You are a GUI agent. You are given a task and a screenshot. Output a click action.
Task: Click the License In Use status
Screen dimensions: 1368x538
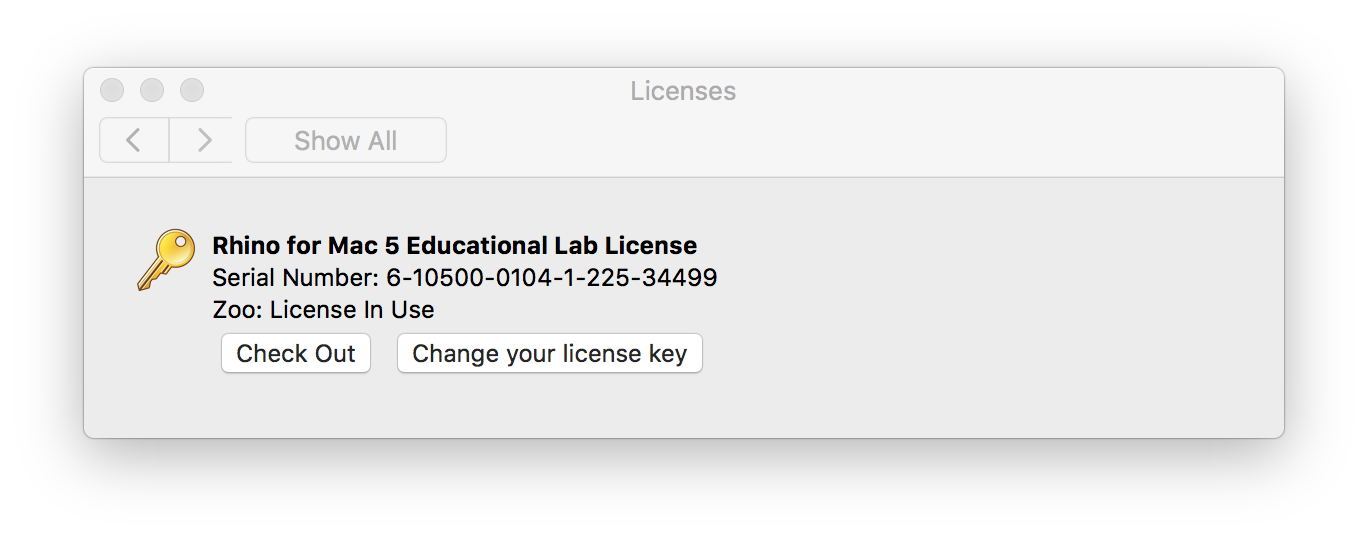coord(352,310)
